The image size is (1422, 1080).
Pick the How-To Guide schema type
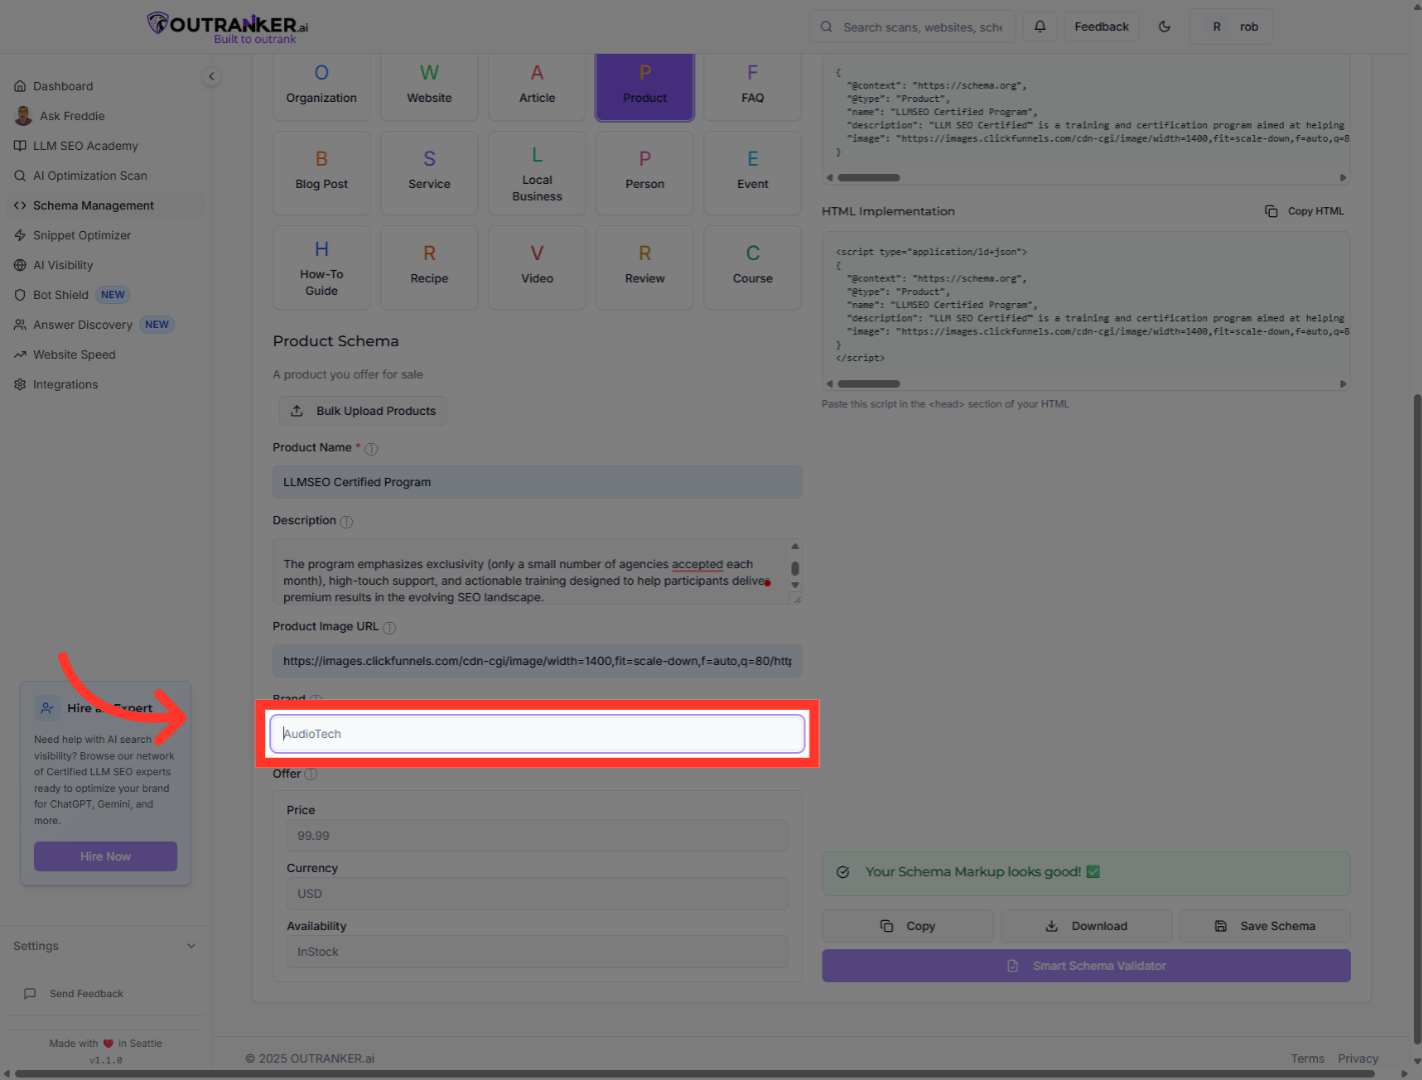coord(321,268)
